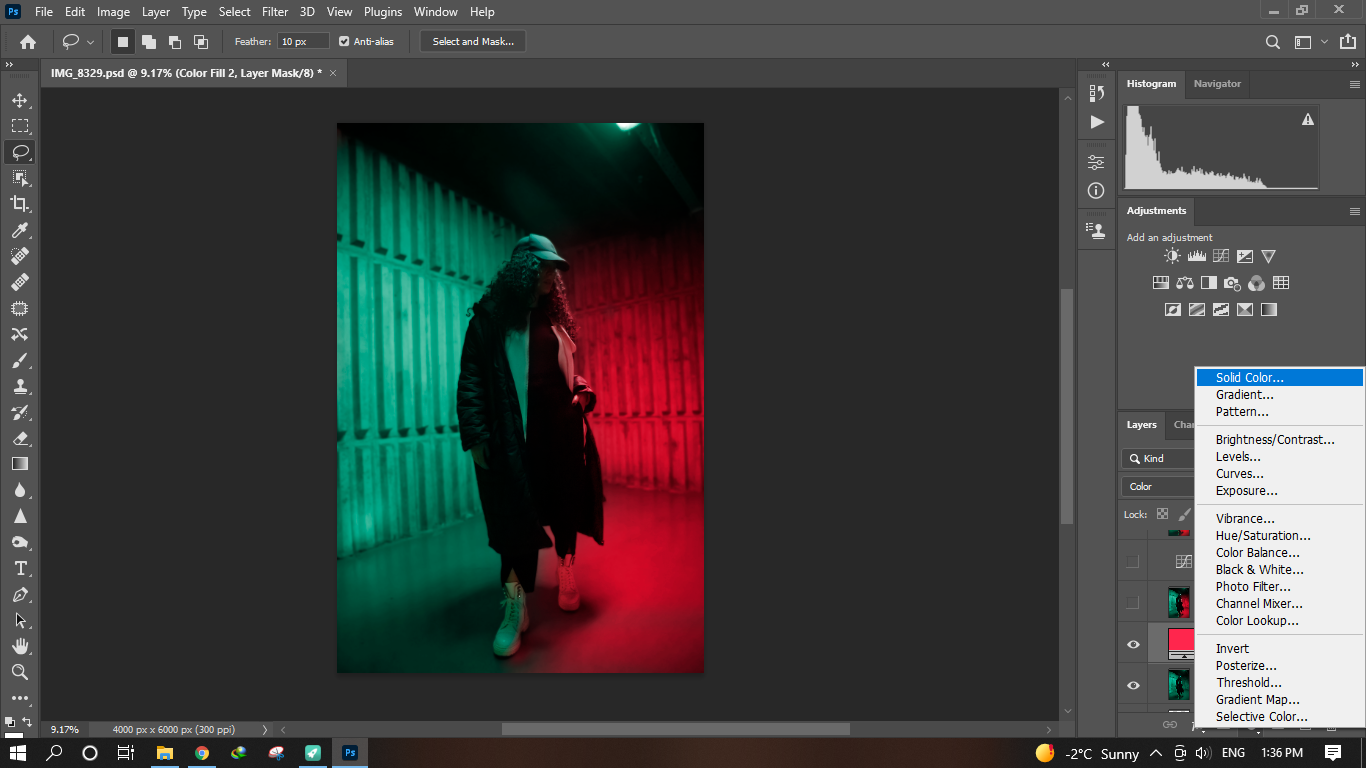Select the Move tool
The width and height of the screenshot is (1366, 768).
click(x=20, y=100)
